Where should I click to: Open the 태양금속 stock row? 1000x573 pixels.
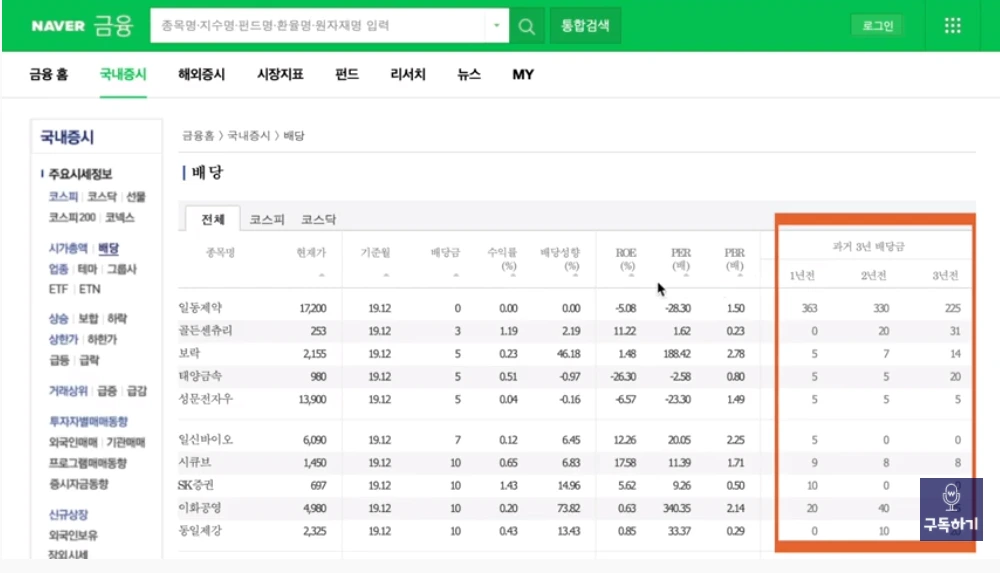click(200, 376)
